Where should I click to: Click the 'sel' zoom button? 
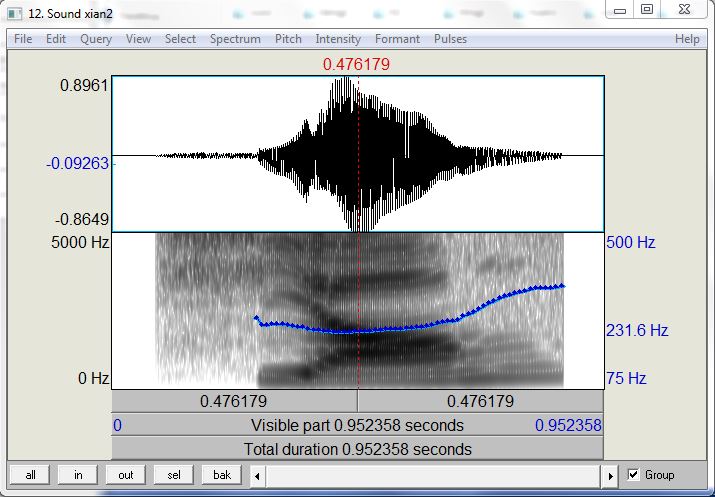[x=174, y=475]
